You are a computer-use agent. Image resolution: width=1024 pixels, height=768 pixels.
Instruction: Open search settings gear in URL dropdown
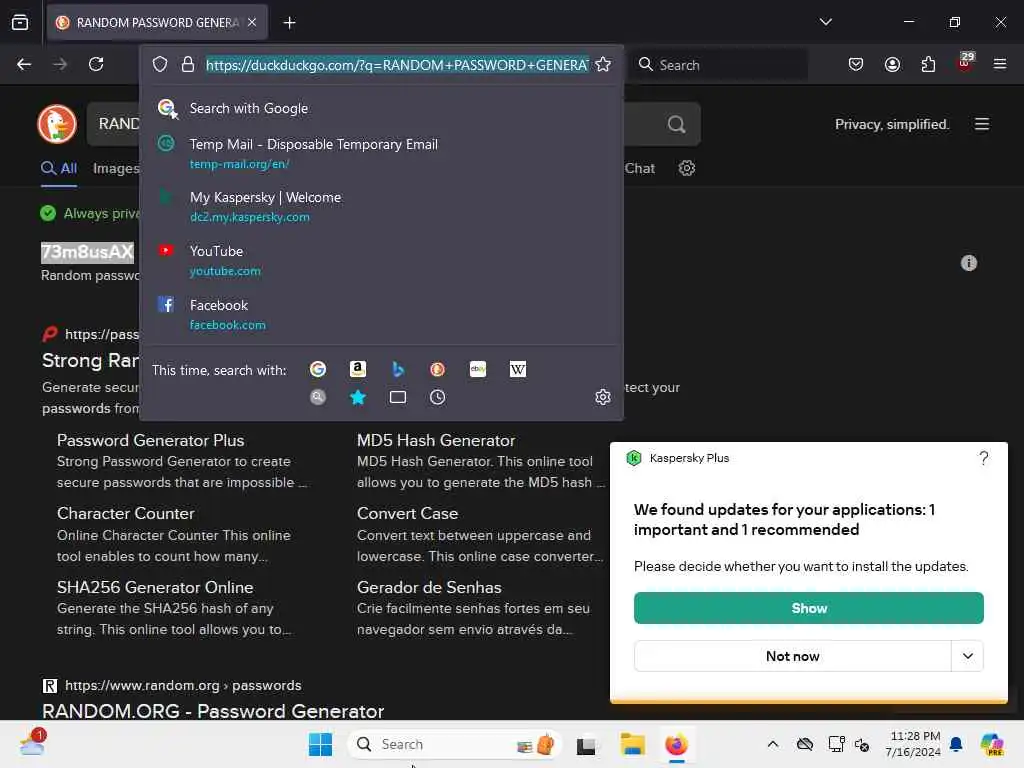pyautogui.click(x=603, y=397)
